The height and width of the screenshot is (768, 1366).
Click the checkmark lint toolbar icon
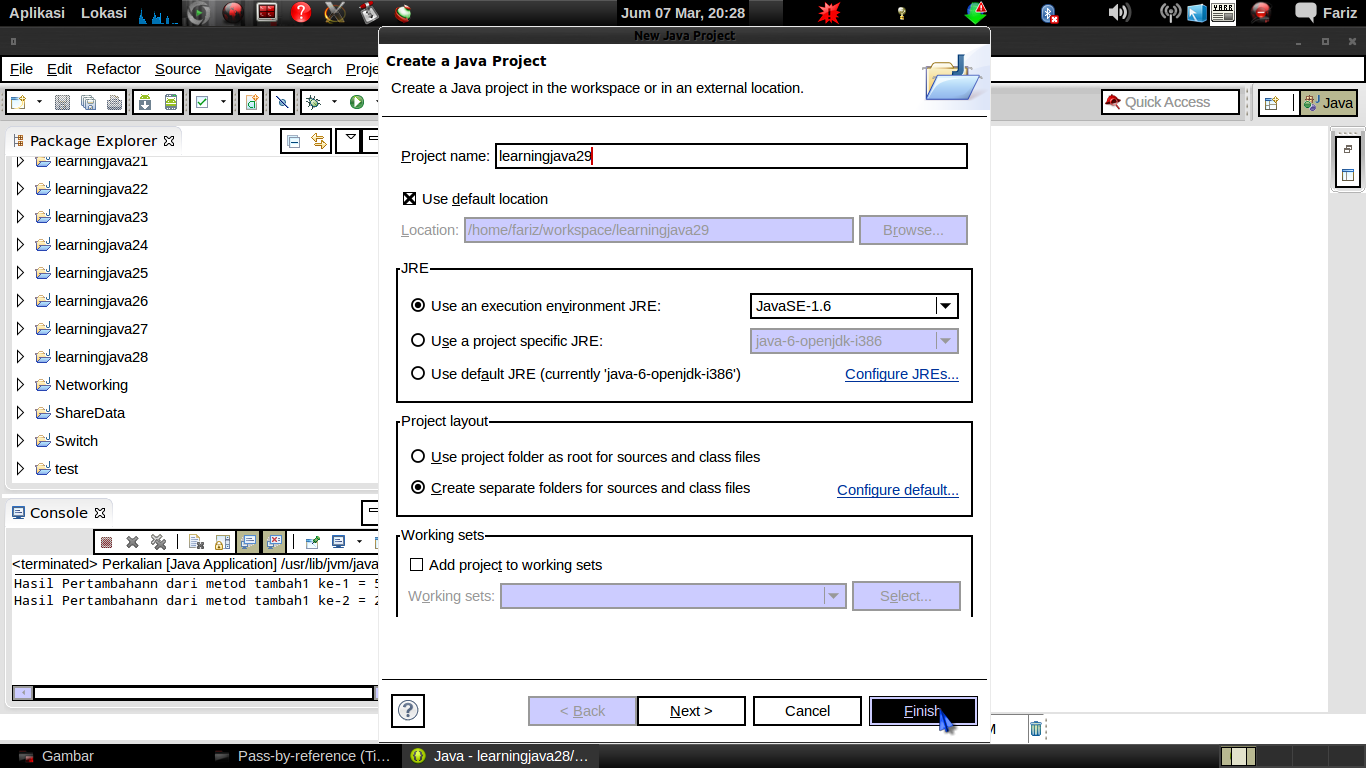click(x=201, y=102)
